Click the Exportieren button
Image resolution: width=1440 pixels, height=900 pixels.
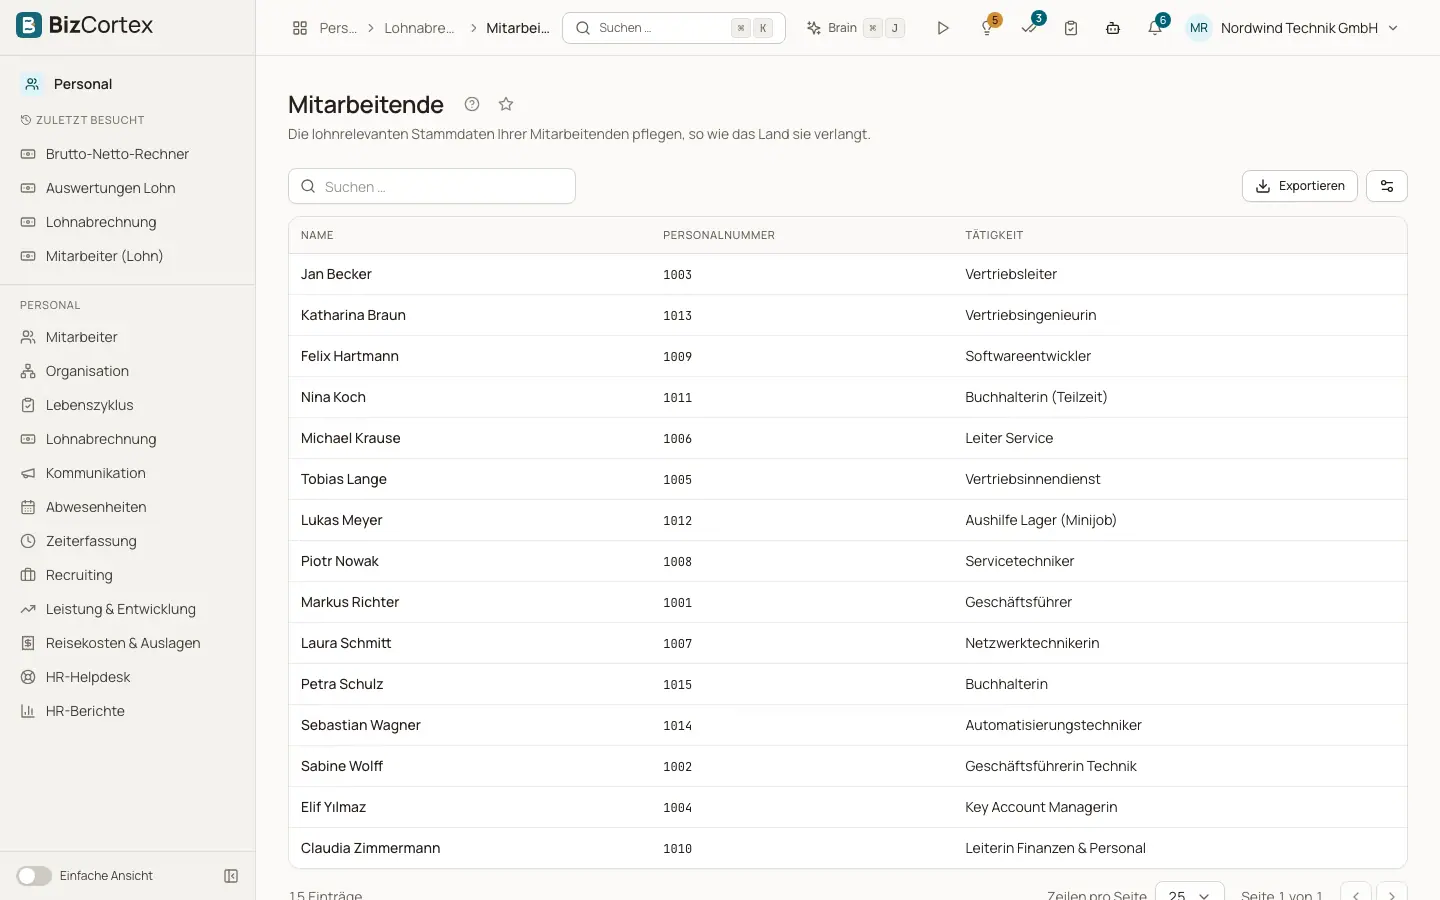pyautogui.click(x=1300, y=186)
